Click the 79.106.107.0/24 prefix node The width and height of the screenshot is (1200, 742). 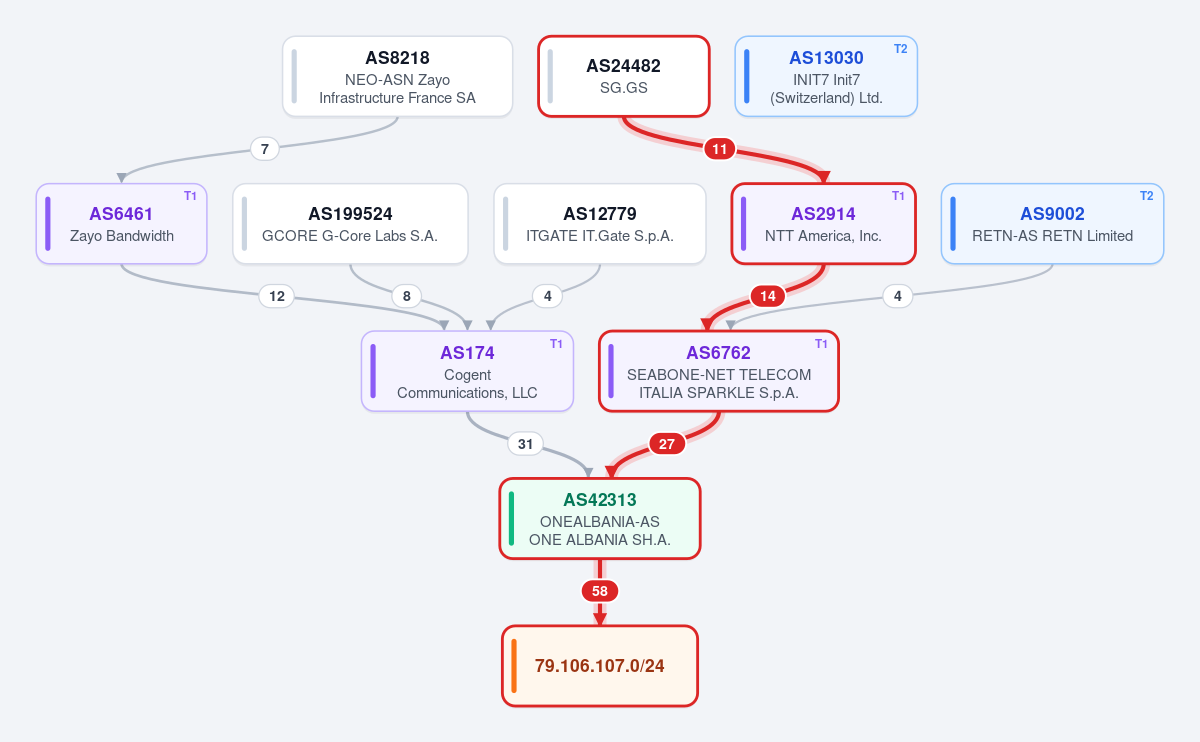click(600, 666)
